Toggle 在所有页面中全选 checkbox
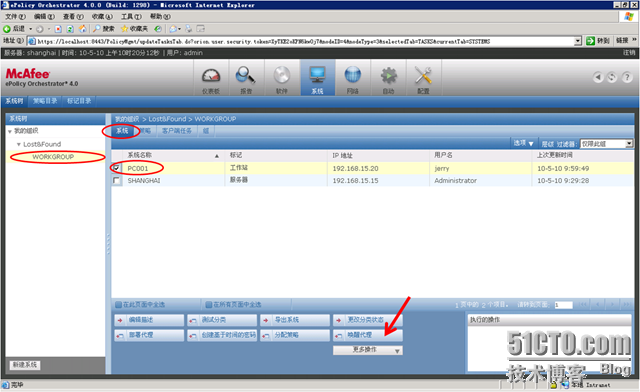This screenshot has width=640, height=392. tap(209, 305)
